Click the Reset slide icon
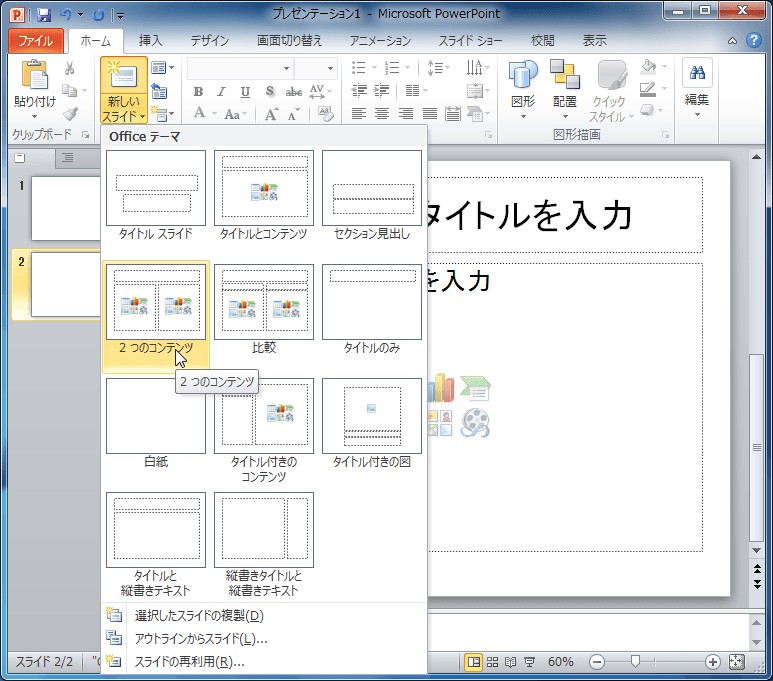Screen dimensions: 773x681 pyautogui.click(x=159, y=91)
